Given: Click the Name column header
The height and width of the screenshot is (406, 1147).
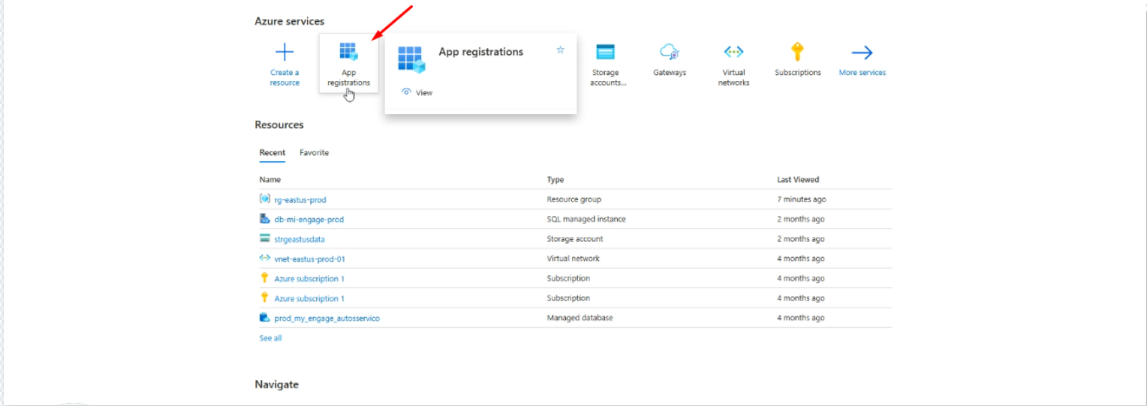Looking at the screenshot, I should pyautogui.click(x=270, y=179).
